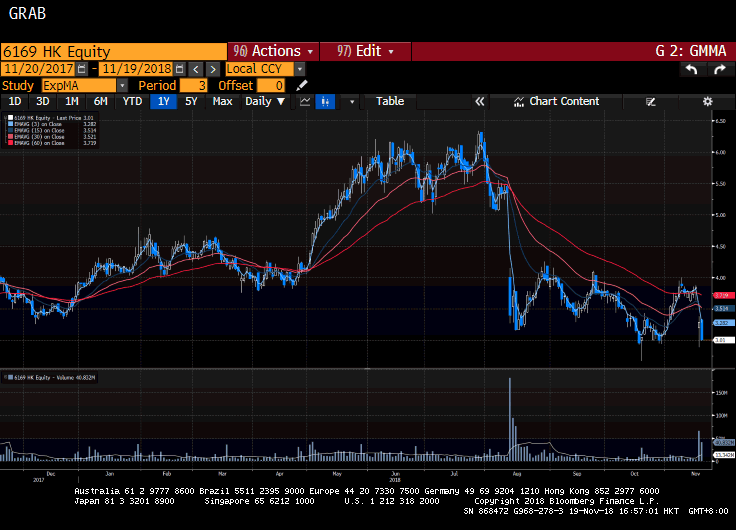This screenshot has width=736, height=530.
Task: Expand the ExpMA study dropdown arrow
Action: click(x=122, y=85)
